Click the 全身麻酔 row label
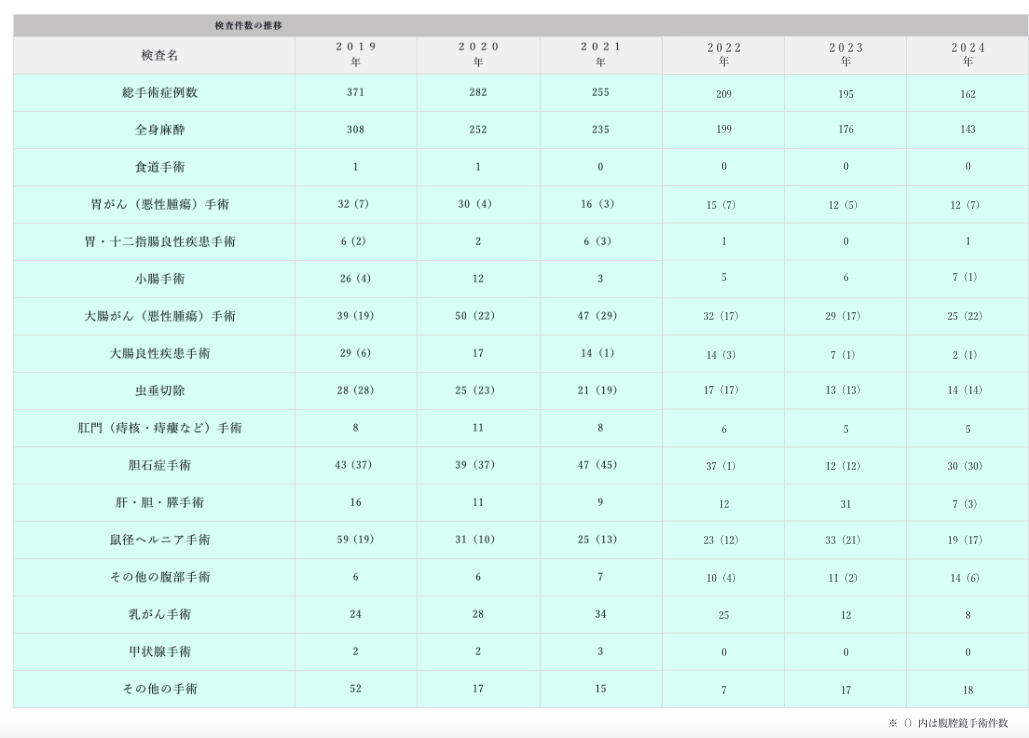Viewport: 1029px width, 738px height. 159,130
